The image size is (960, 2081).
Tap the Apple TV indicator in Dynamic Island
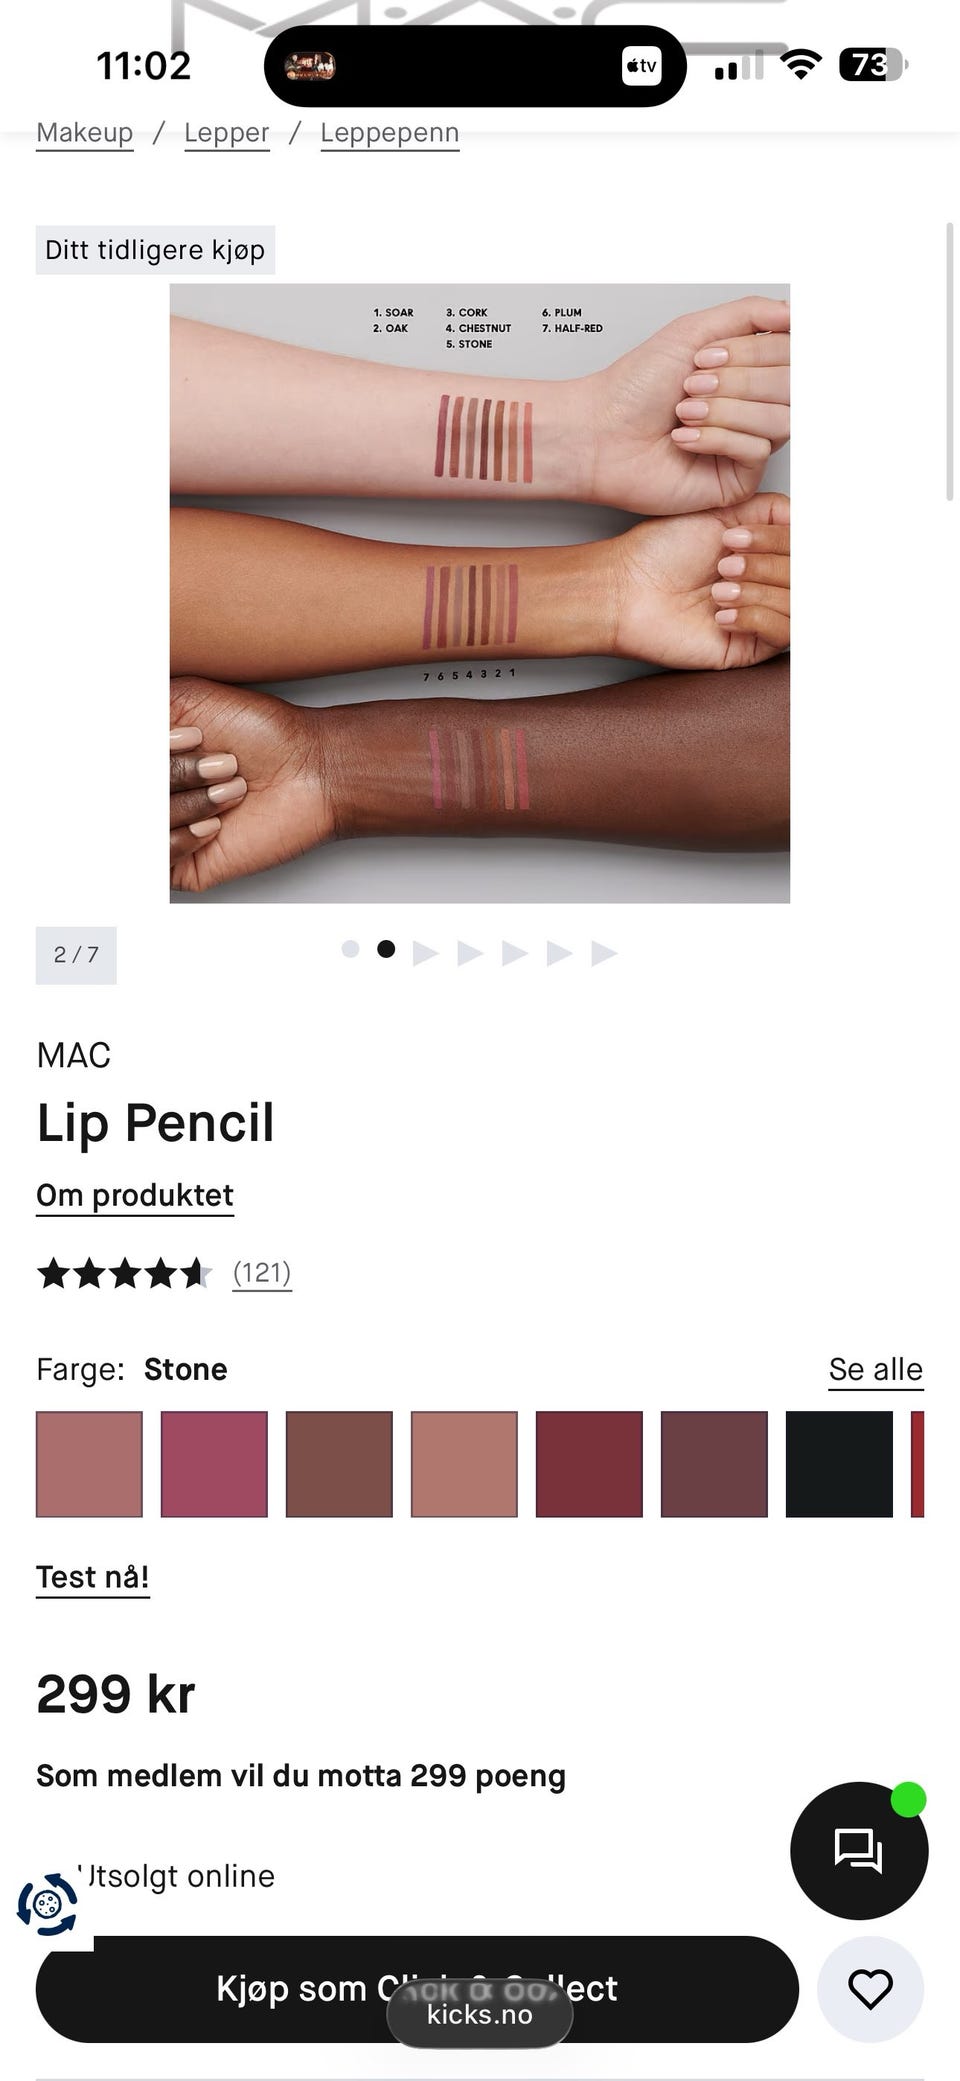click(641, 66)
